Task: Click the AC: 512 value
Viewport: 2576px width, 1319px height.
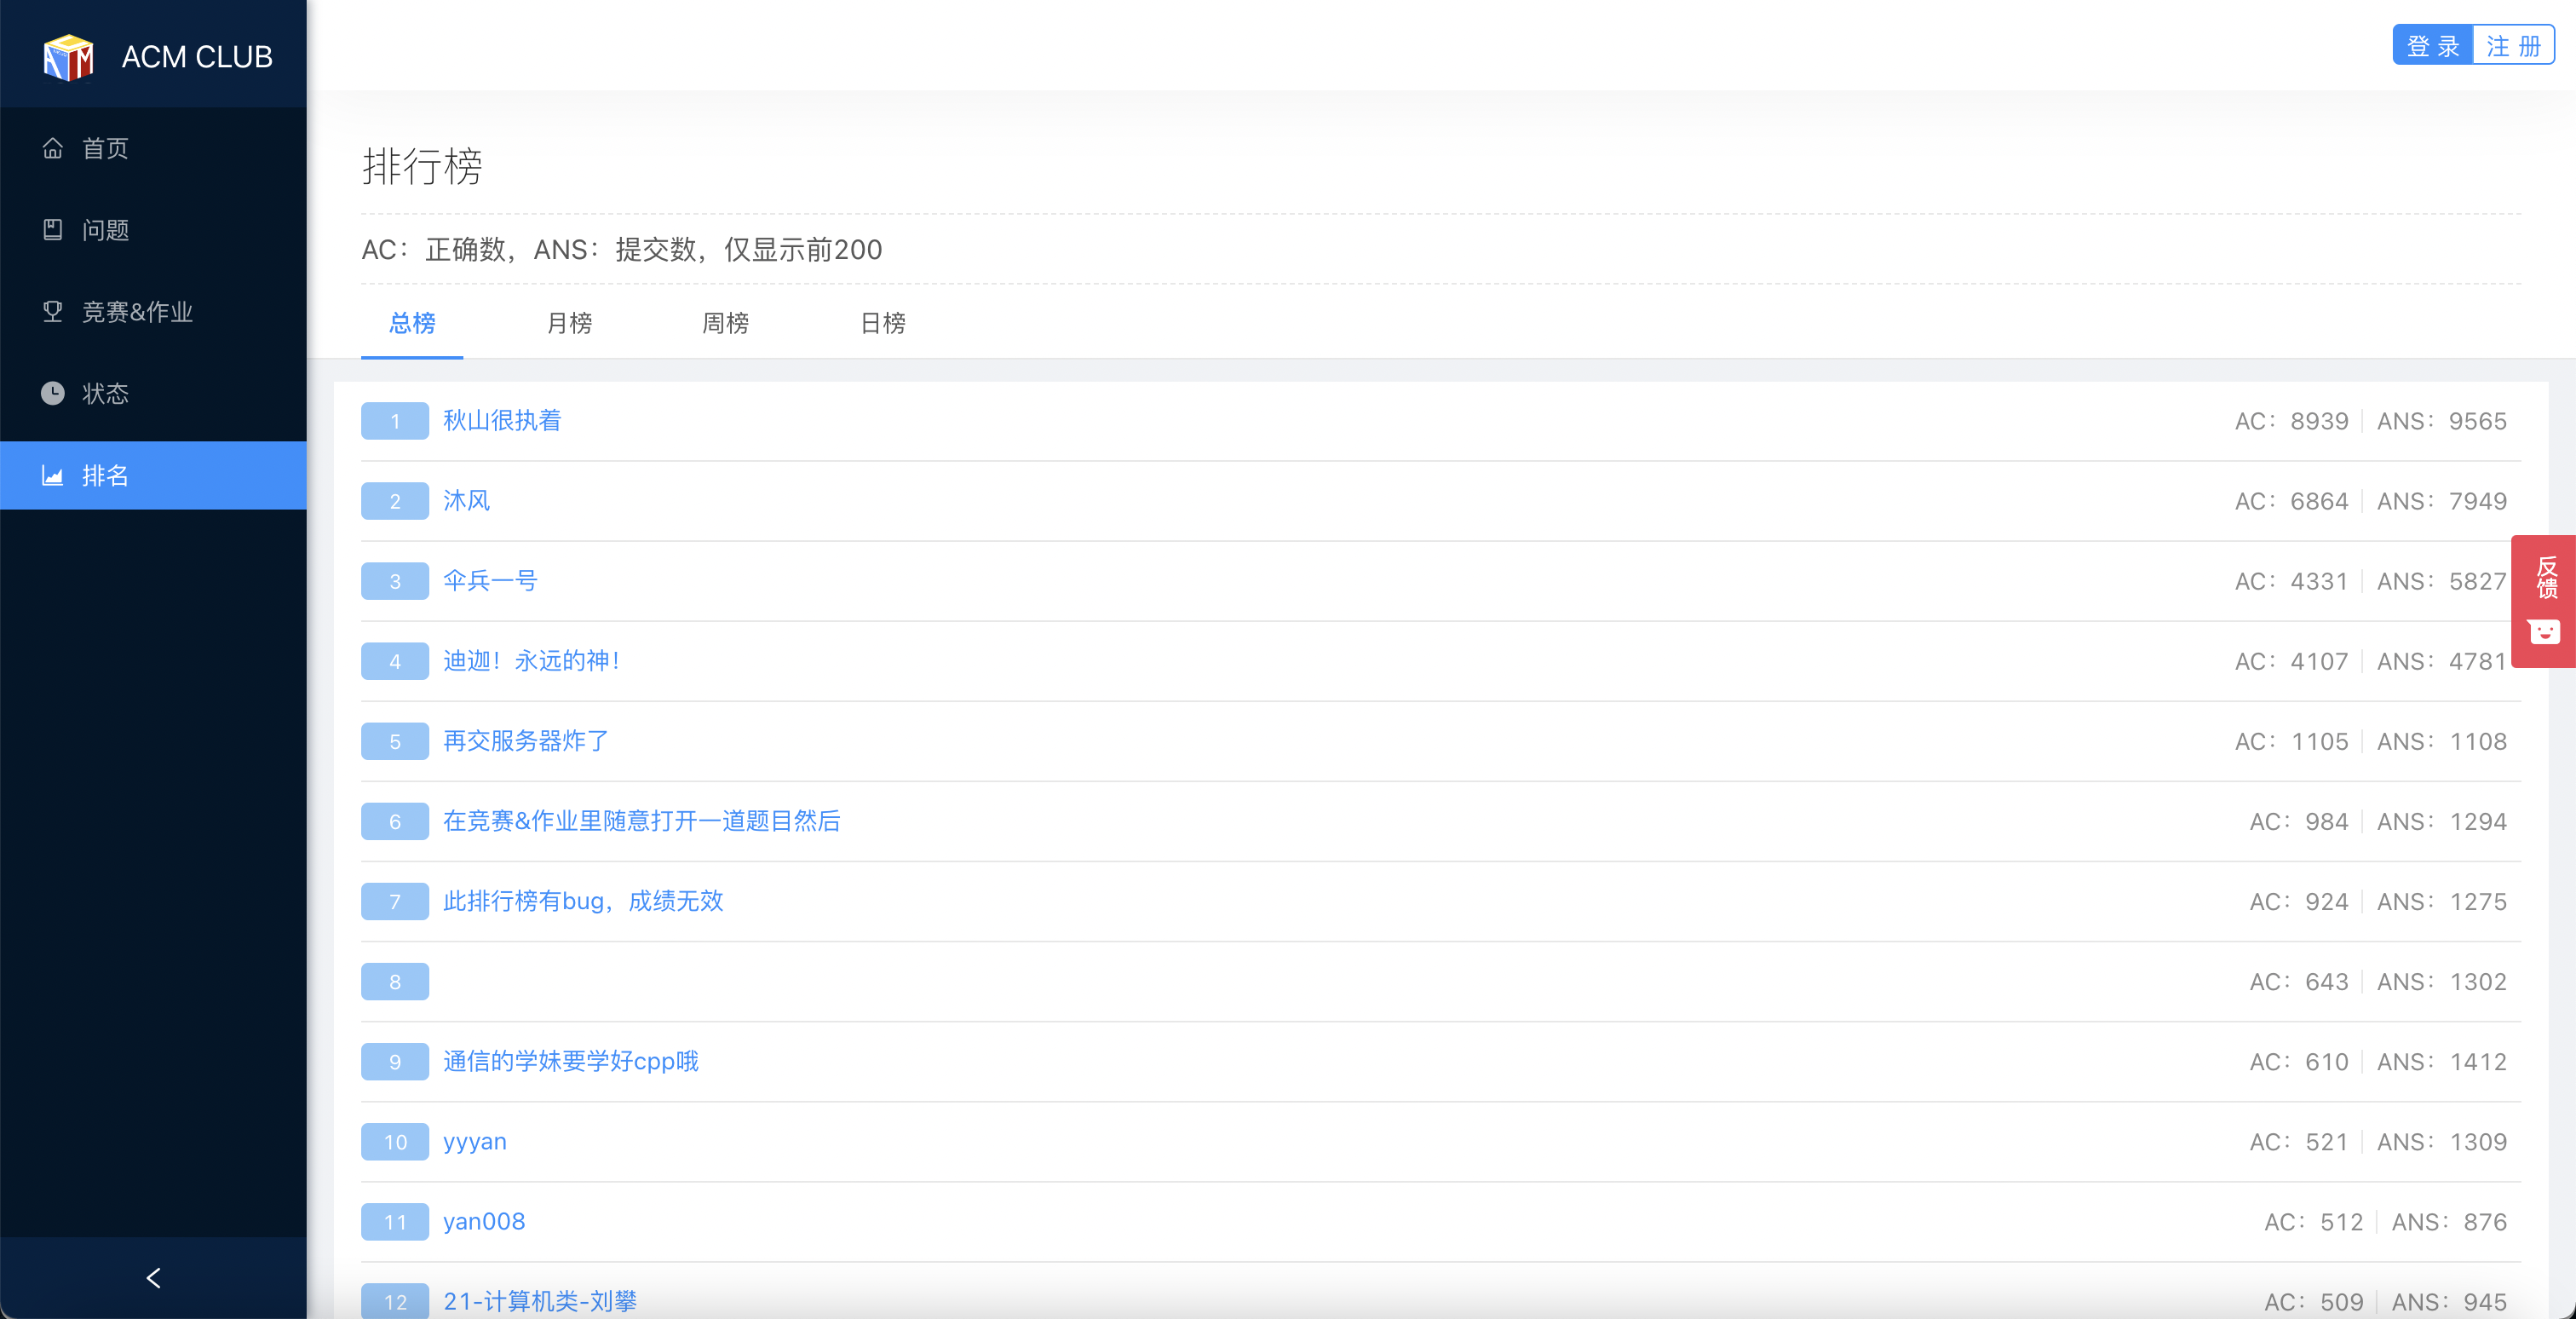Action: point(2313,1221)
